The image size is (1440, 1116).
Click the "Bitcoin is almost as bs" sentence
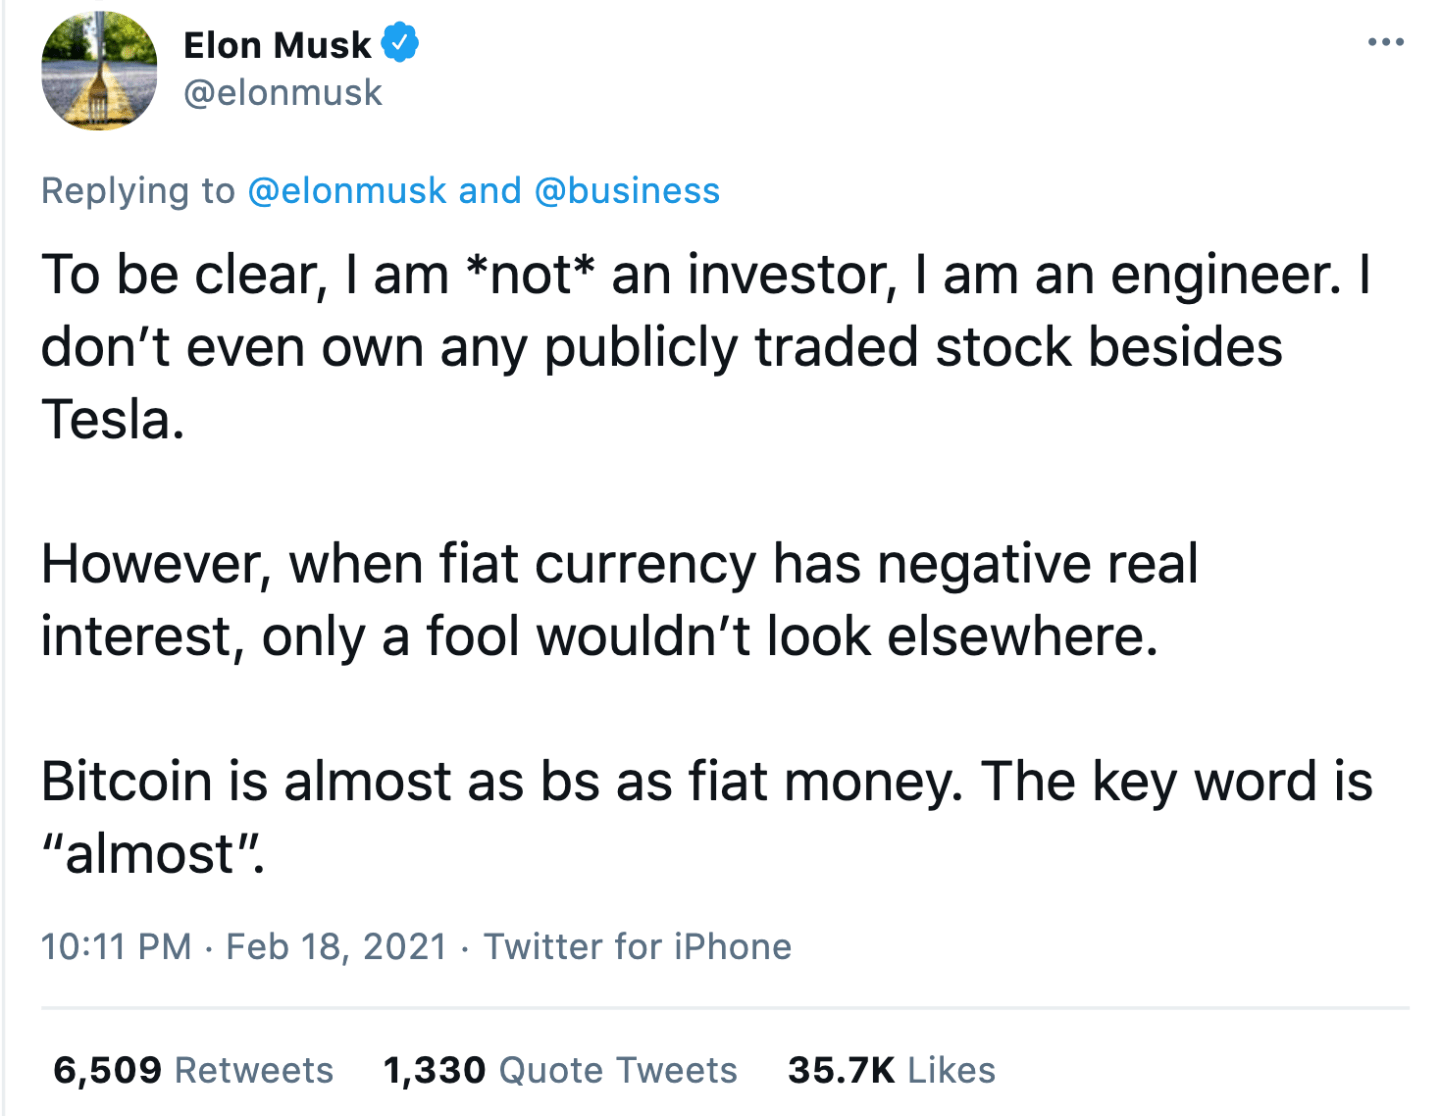tap(500, 782)
